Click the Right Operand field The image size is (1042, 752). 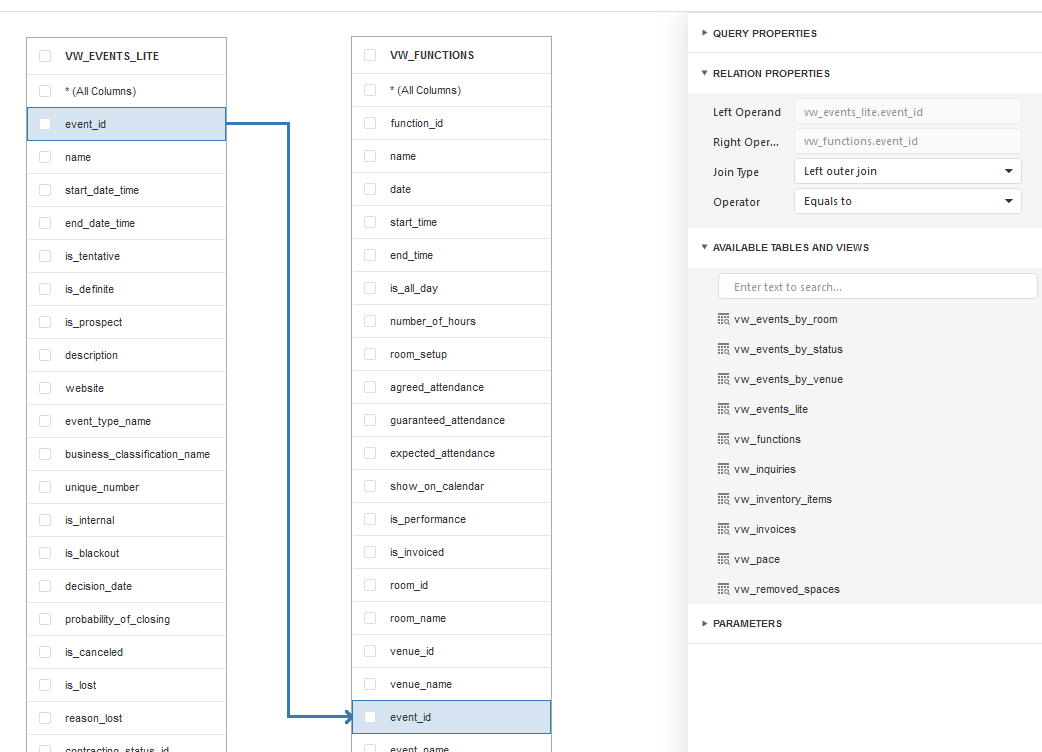908,141
